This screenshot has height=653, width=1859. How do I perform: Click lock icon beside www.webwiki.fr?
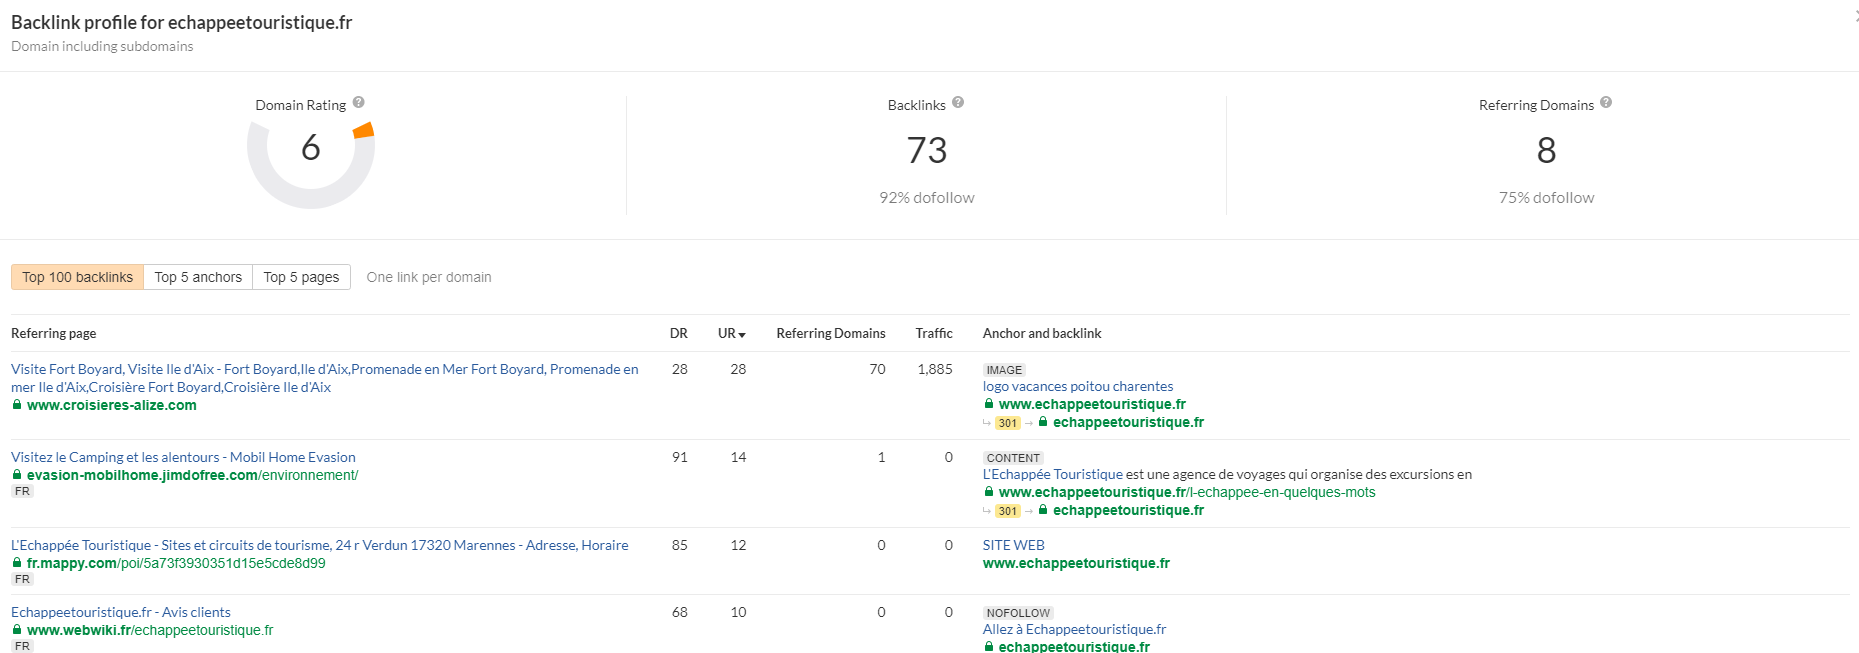click(17, 630)
